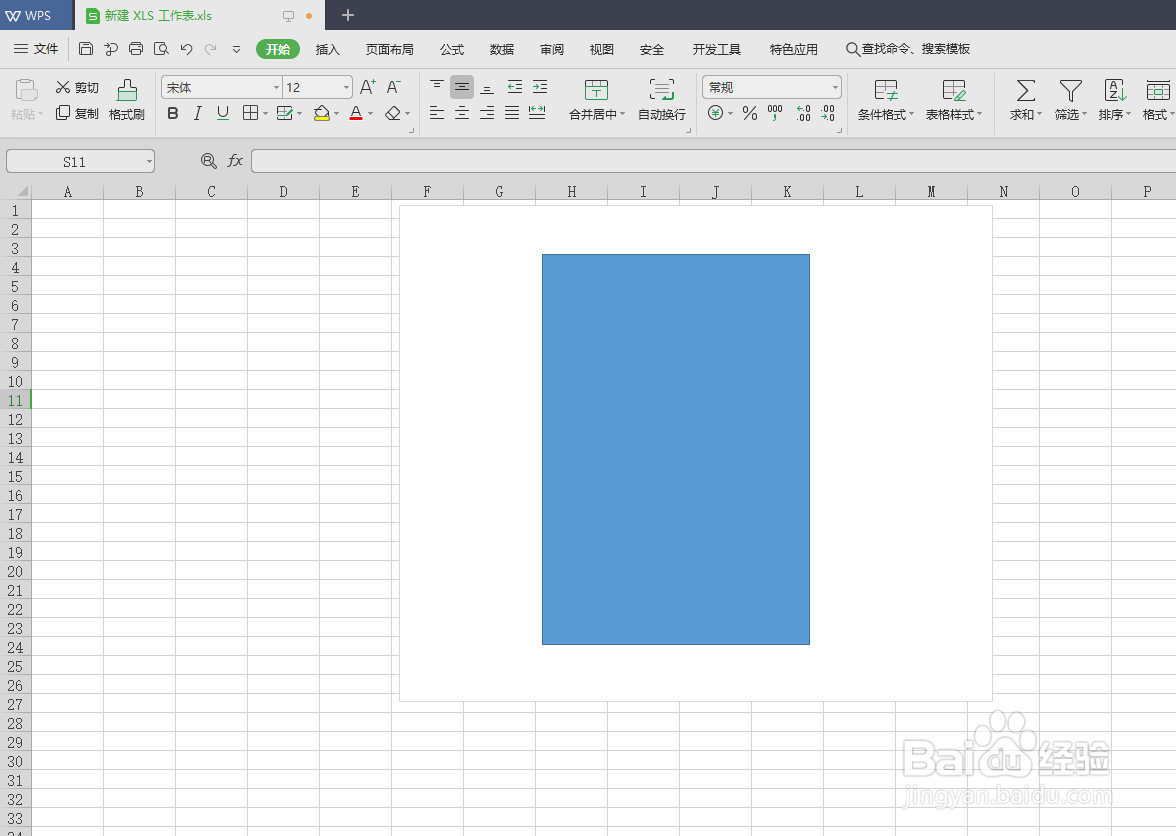Add a new document tab with plus
The width and height of the screenshot is (1176, 836).
347,15
